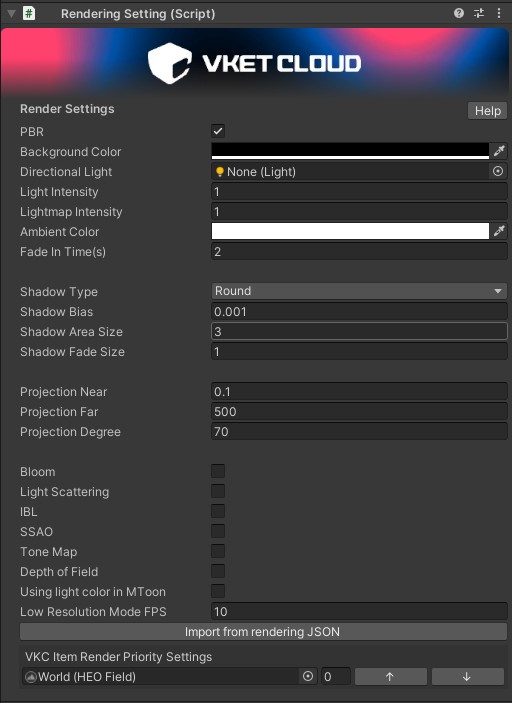
Task: Toggle the PBR checkbox
Action: [x=218, y=131]
